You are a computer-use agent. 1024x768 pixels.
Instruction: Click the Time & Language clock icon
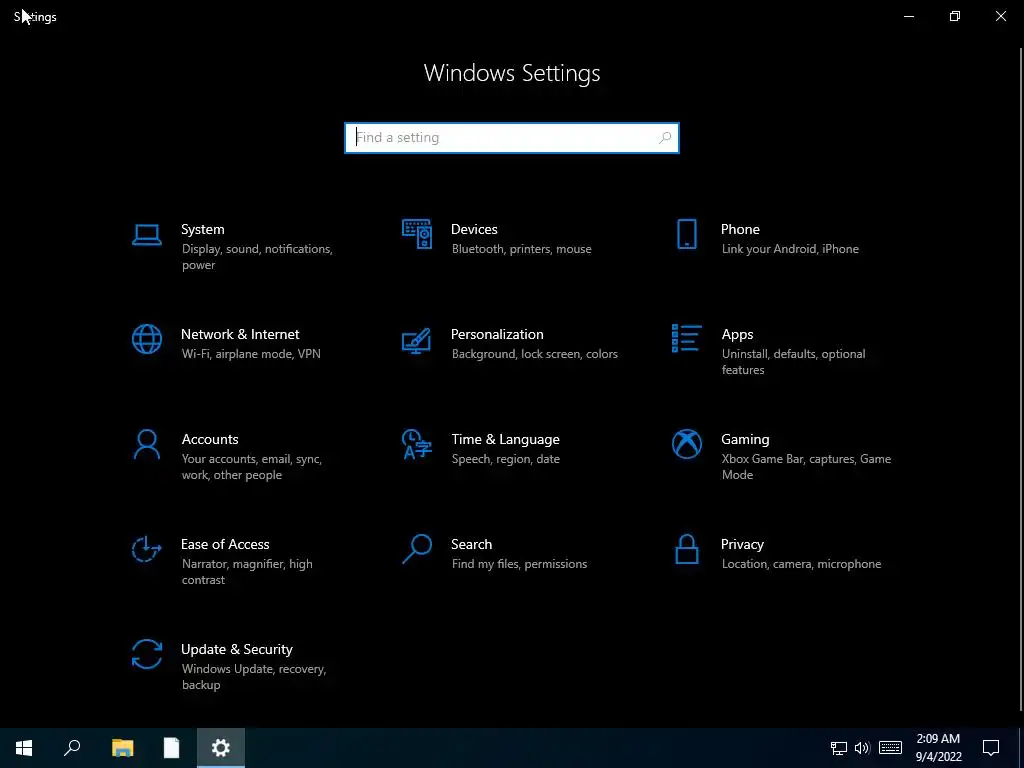[x=417, y=444]
